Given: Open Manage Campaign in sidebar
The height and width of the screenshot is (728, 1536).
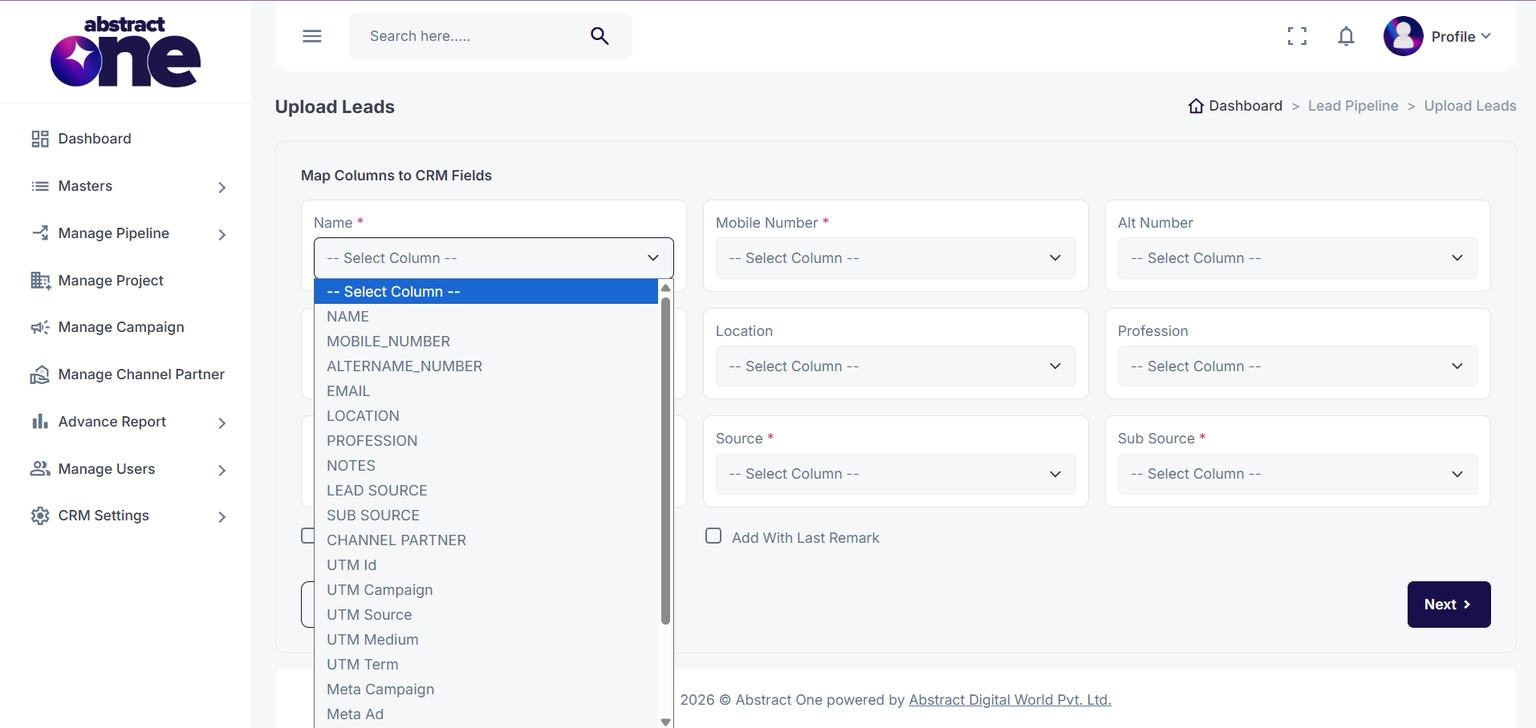Looking at the screenshot, I should (x=121, y=327).
